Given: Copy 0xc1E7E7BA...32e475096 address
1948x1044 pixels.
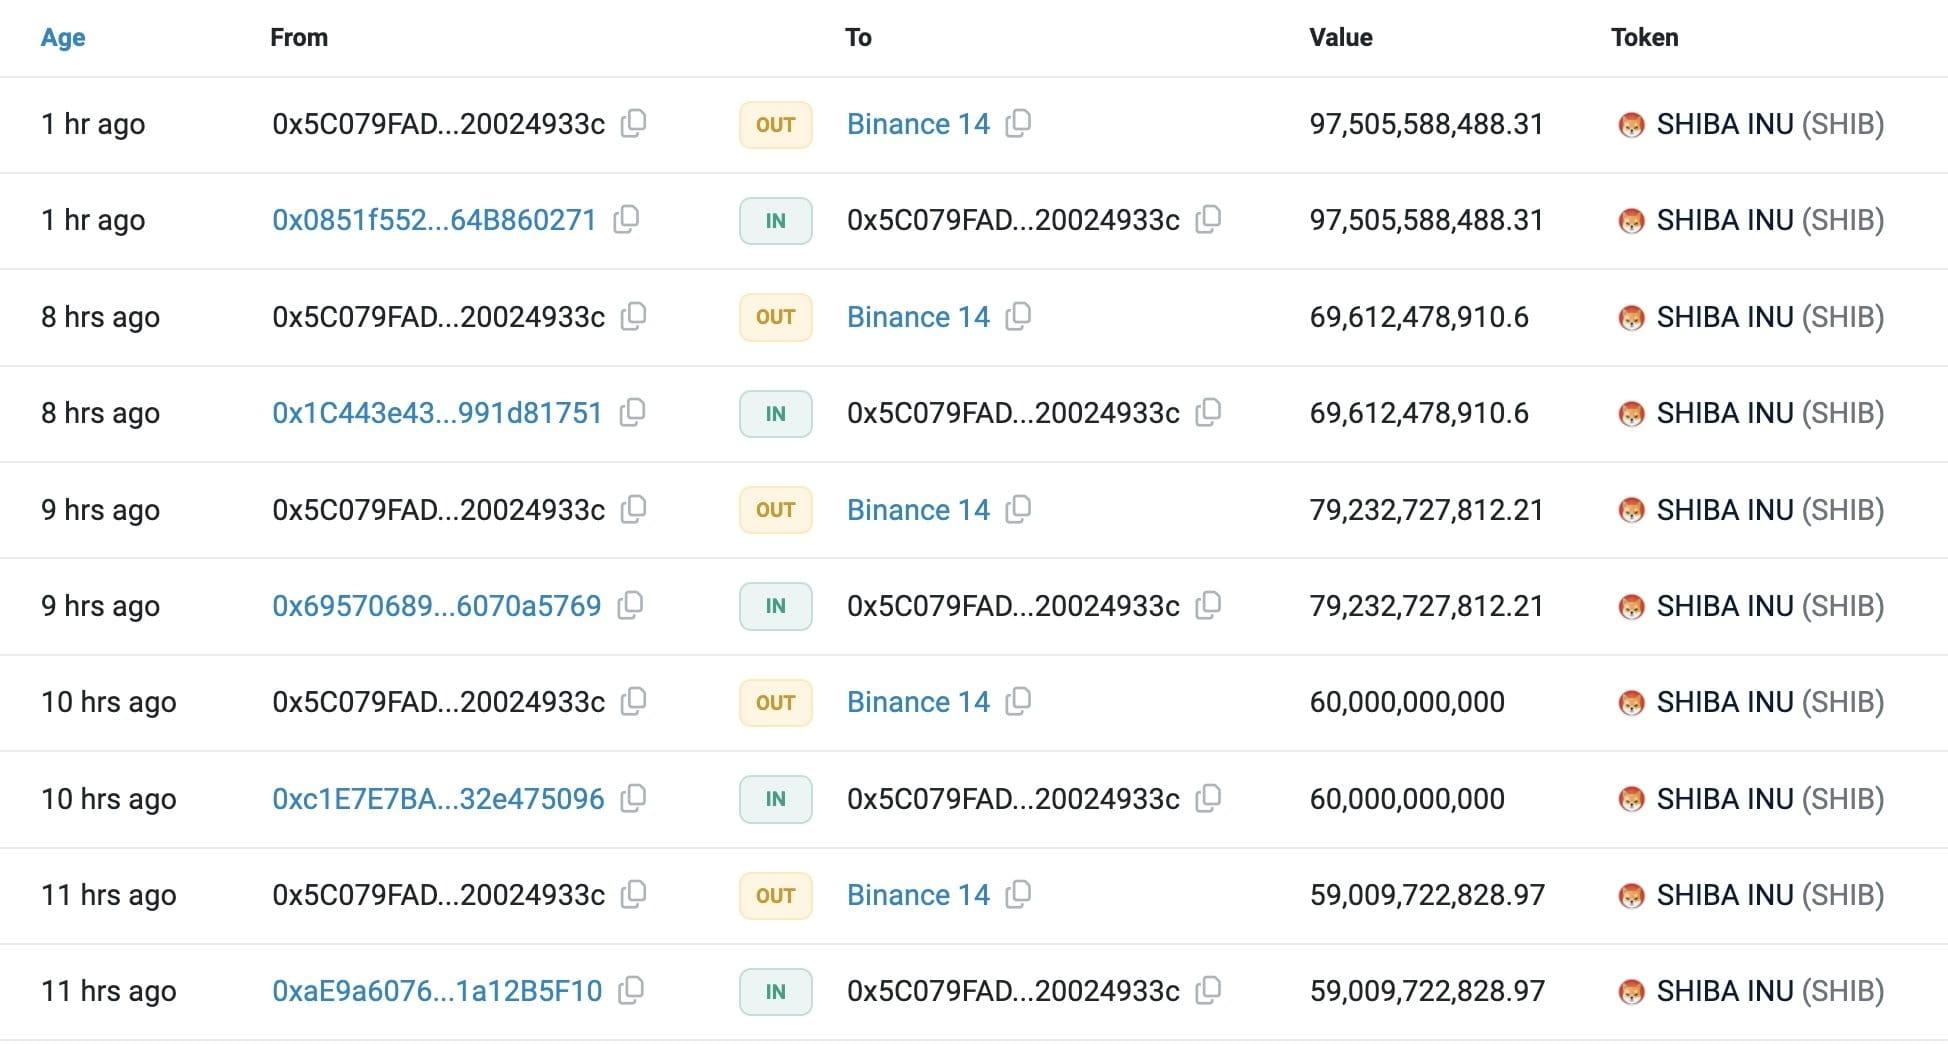Looking at the screenshot, I should (633, 799).
